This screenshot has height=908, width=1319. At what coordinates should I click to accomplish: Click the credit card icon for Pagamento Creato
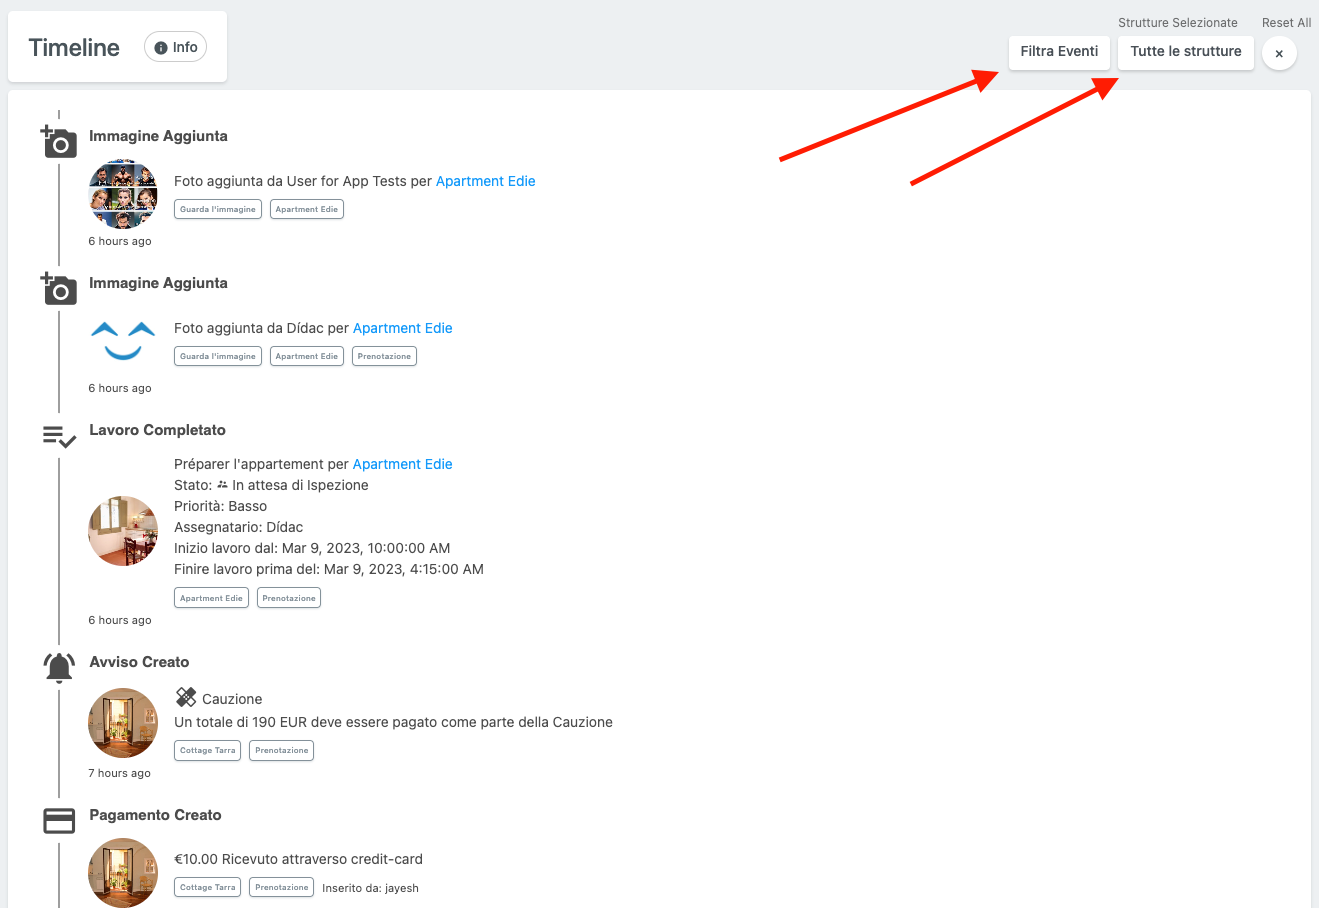[x=58, y=820]
